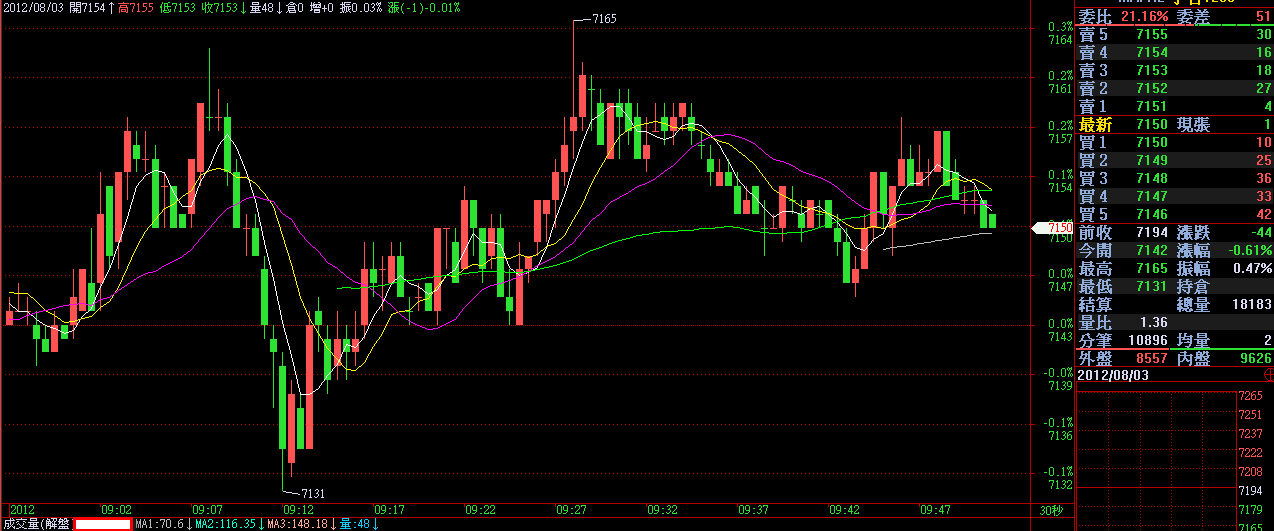Click the 高7155 high value in top bar
The width and height of the screenshot is (1274, 531).
coord(137,7)
